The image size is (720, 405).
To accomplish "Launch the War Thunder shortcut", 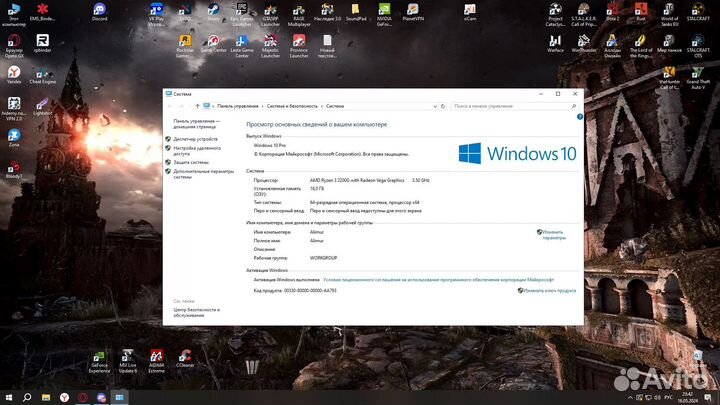I will (x=584, y=44).
